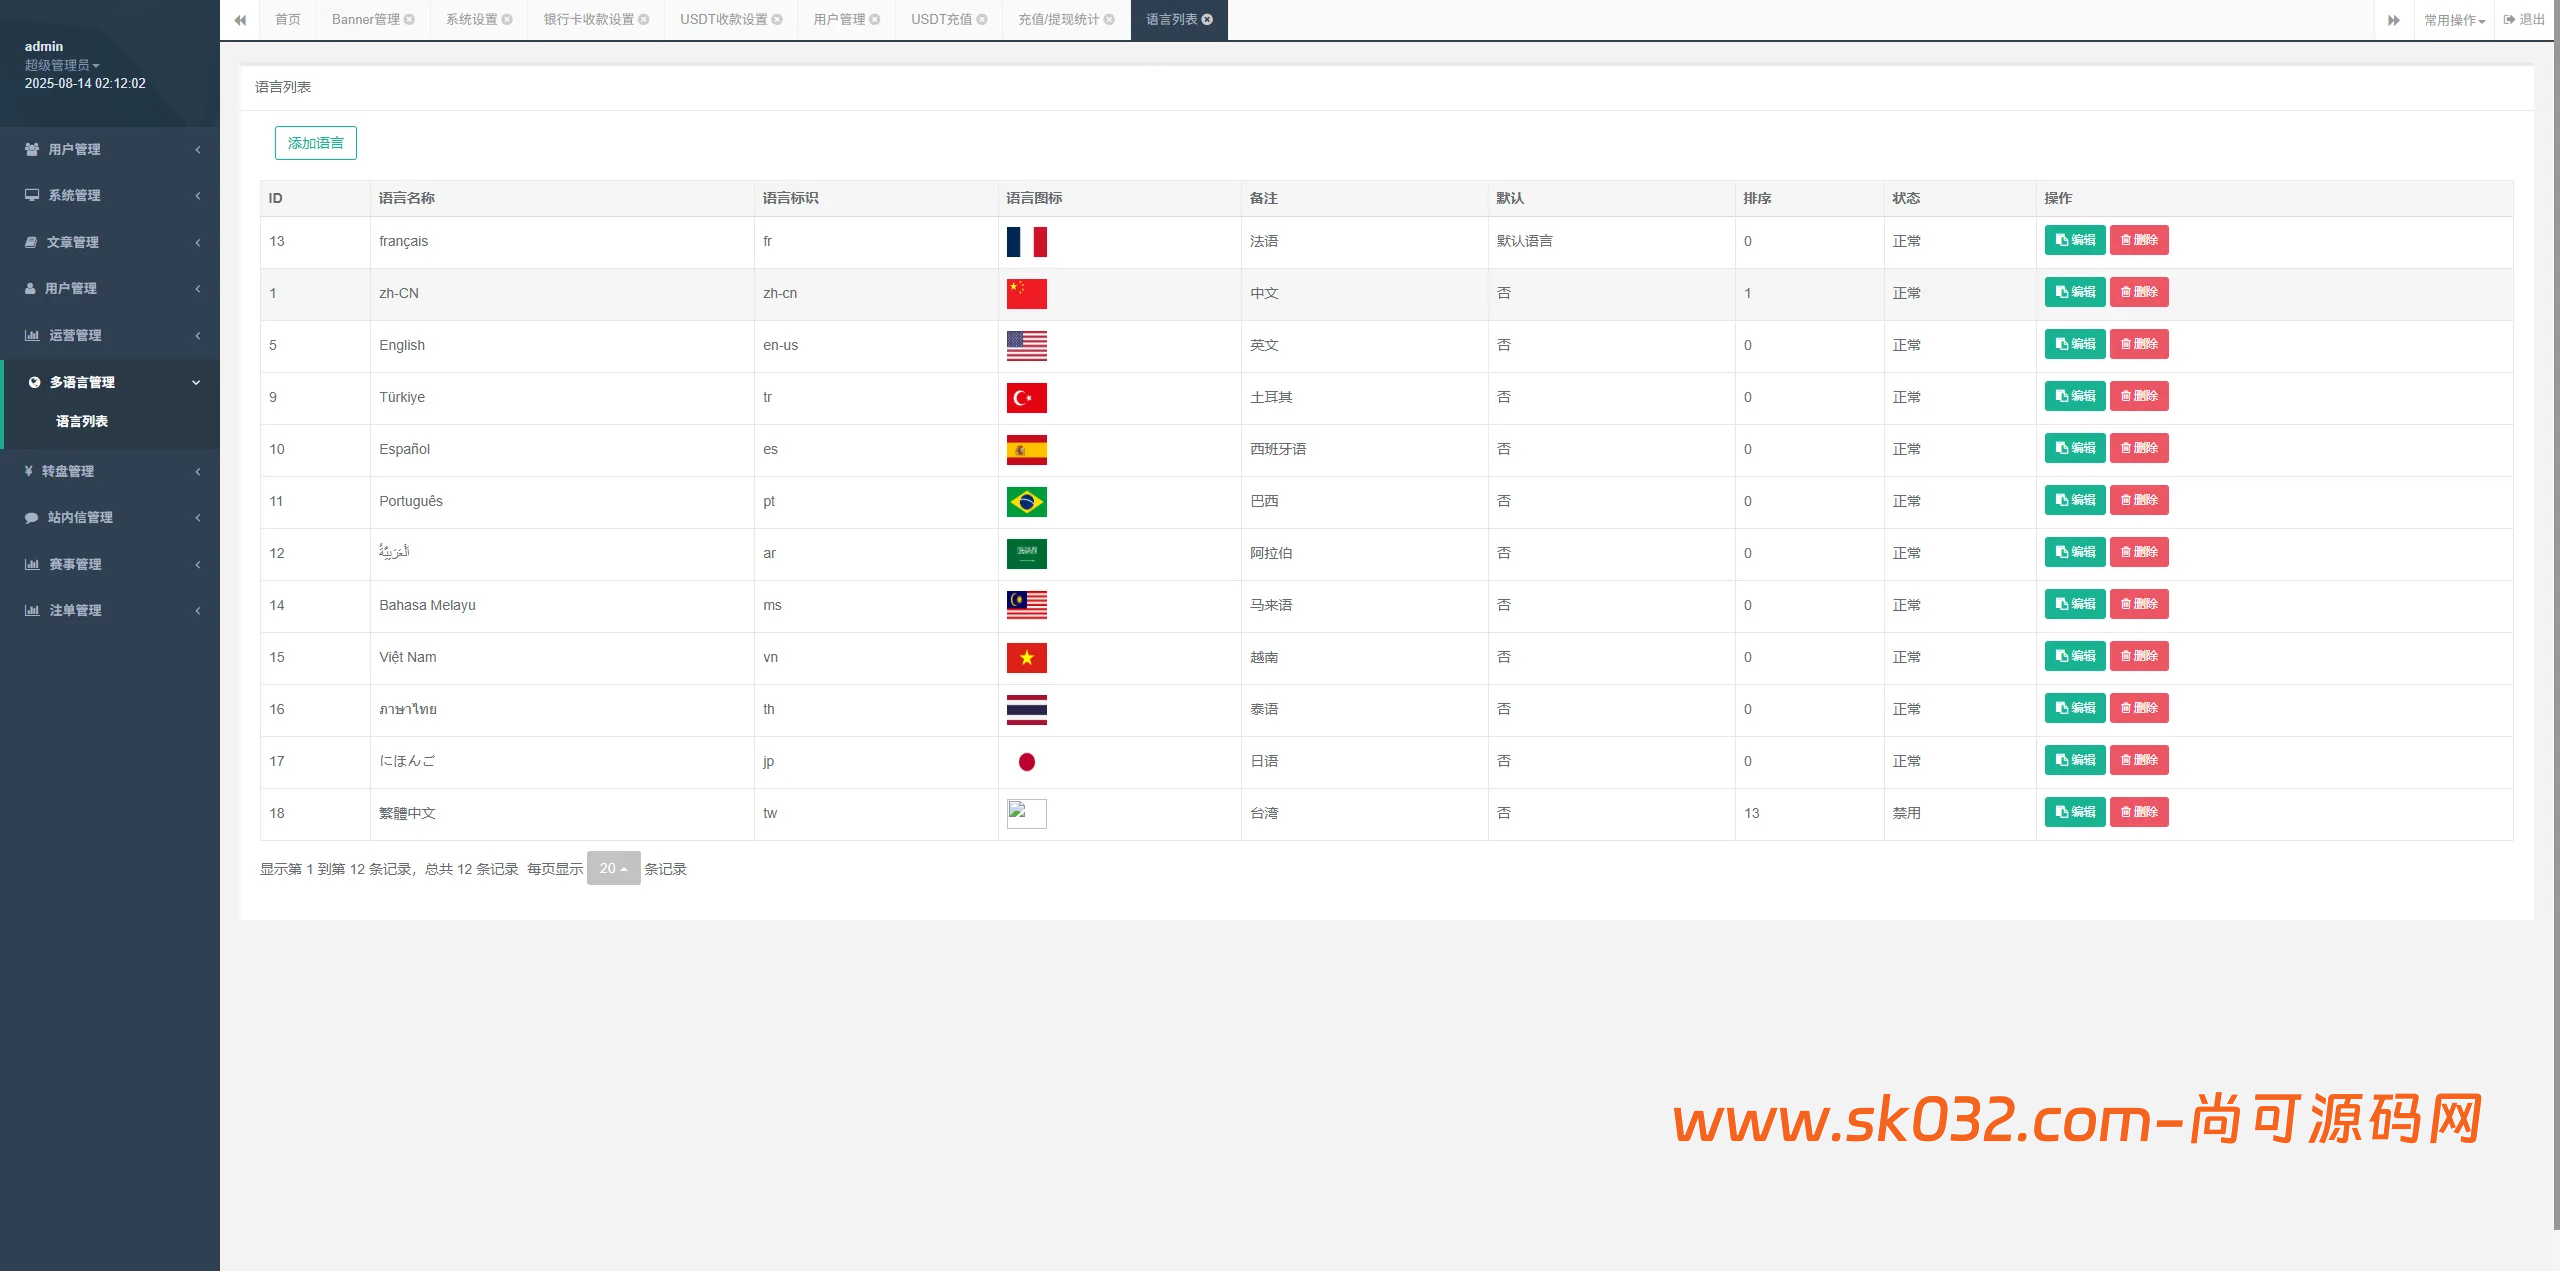This screenshot has height=1271, width=2560.
Task: Click the right double-arrow tab scroll icon
Action: click(2393, 20)
